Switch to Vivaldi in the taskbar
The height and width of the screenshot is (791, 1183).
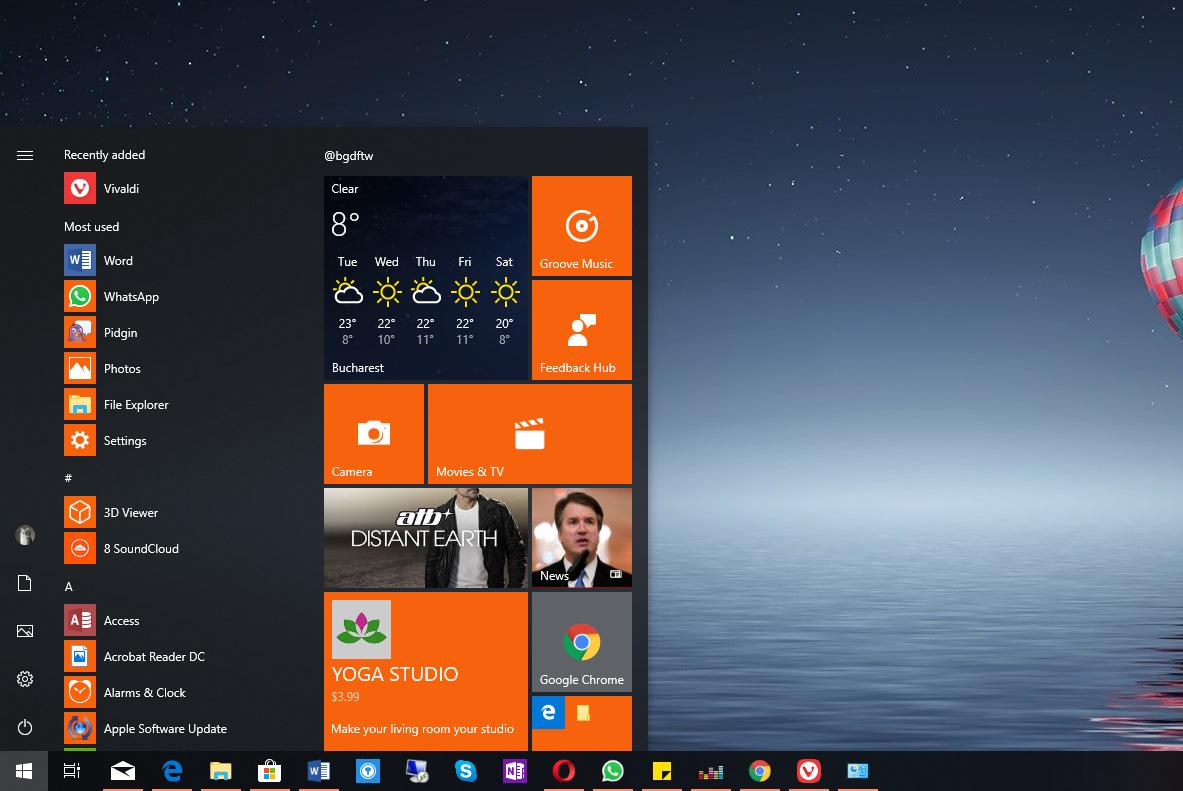click(809, 771)
